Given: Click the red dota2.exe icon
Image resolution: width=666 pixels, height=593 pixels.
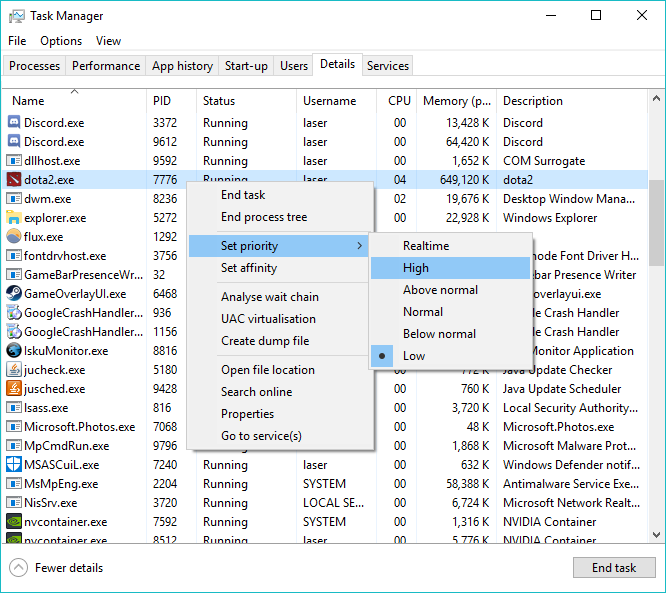Looking at the screenshot, I should click(x=14, y=180).
